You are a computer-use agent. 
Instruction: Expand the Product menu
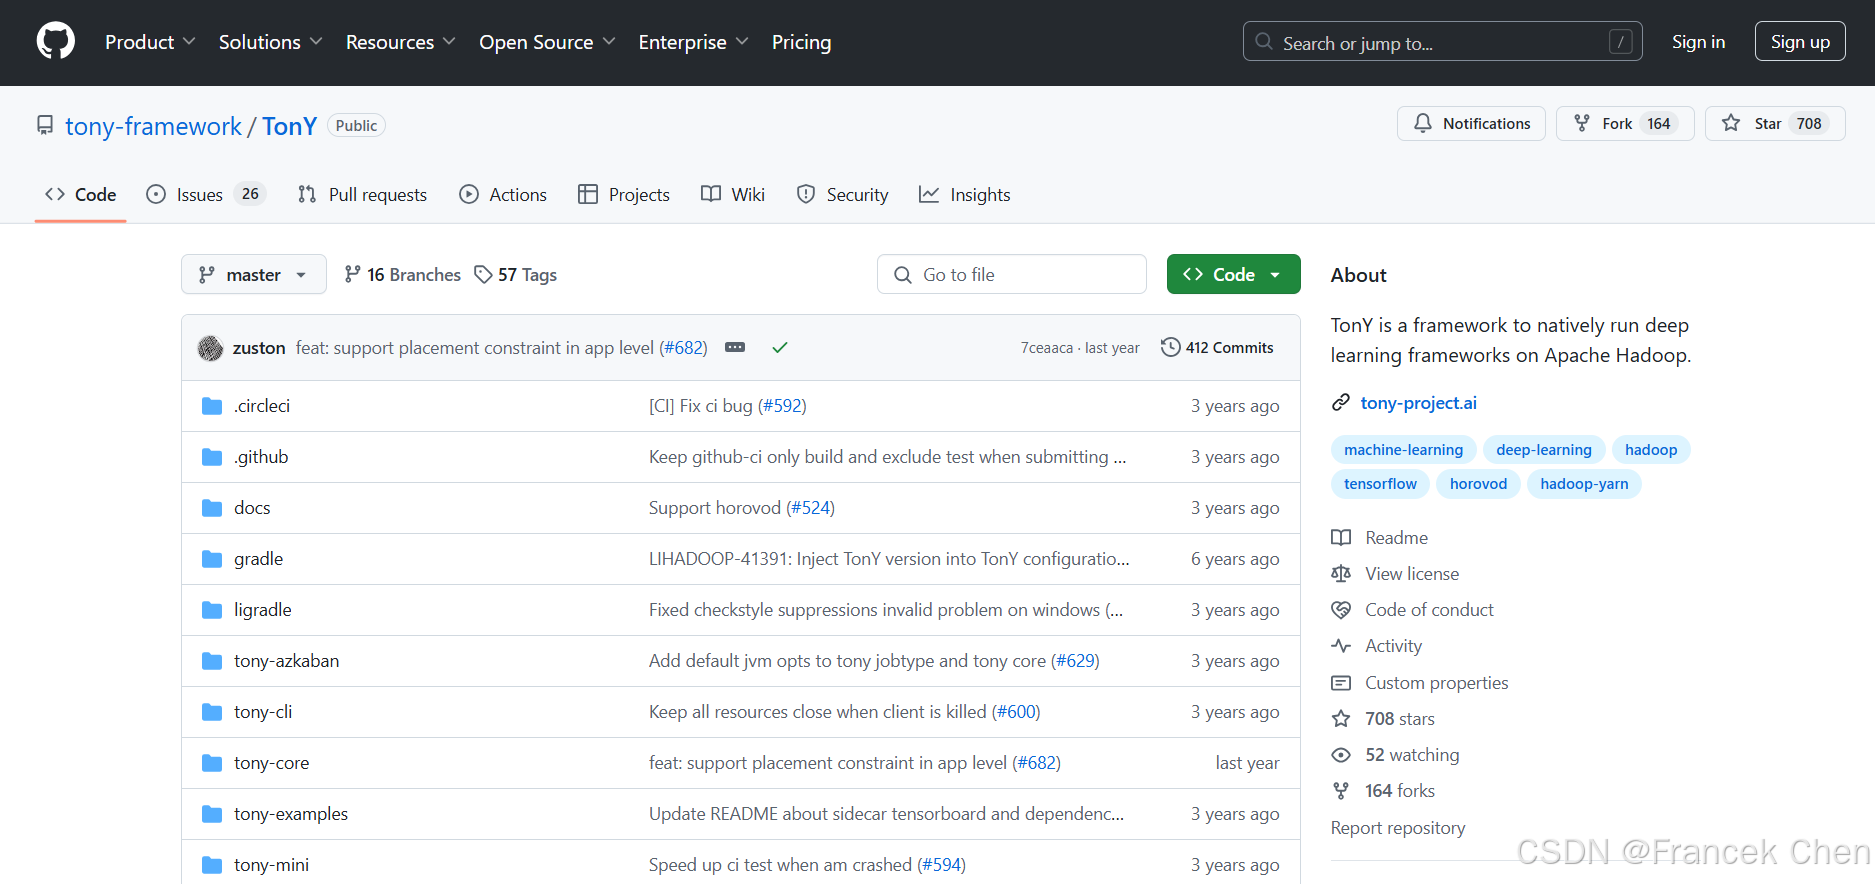(150, 42)
